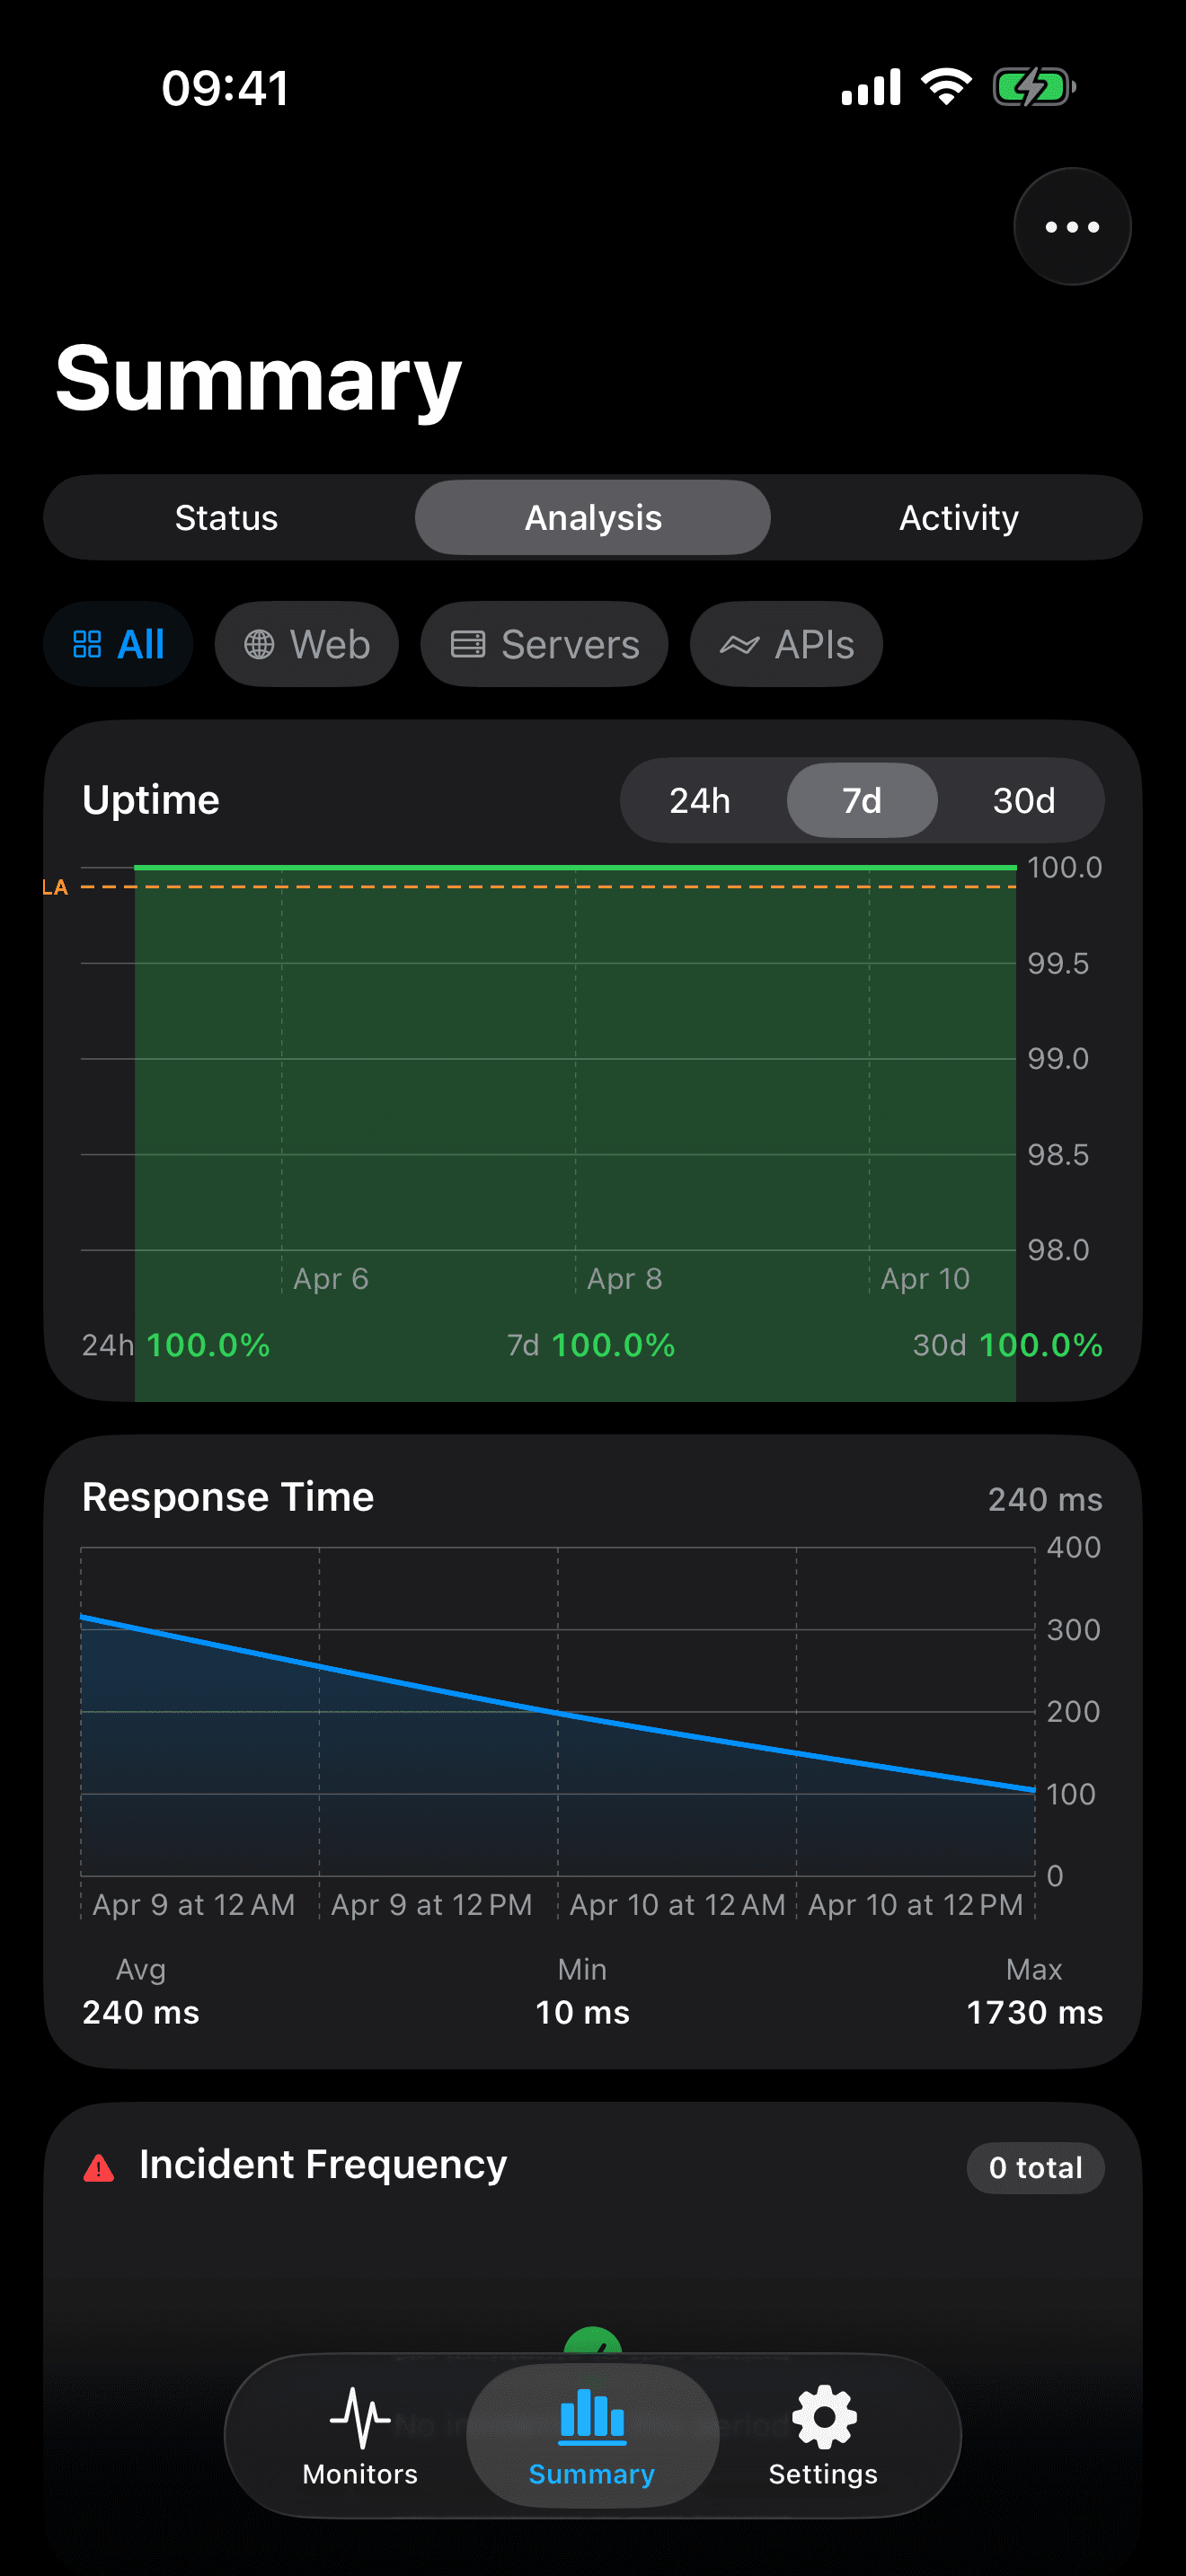The image size is (1186, 2576).
Task: Tap the Apr 10 at 12 AM axis label
Action: pyautogui.click(x=677, y=1904)
